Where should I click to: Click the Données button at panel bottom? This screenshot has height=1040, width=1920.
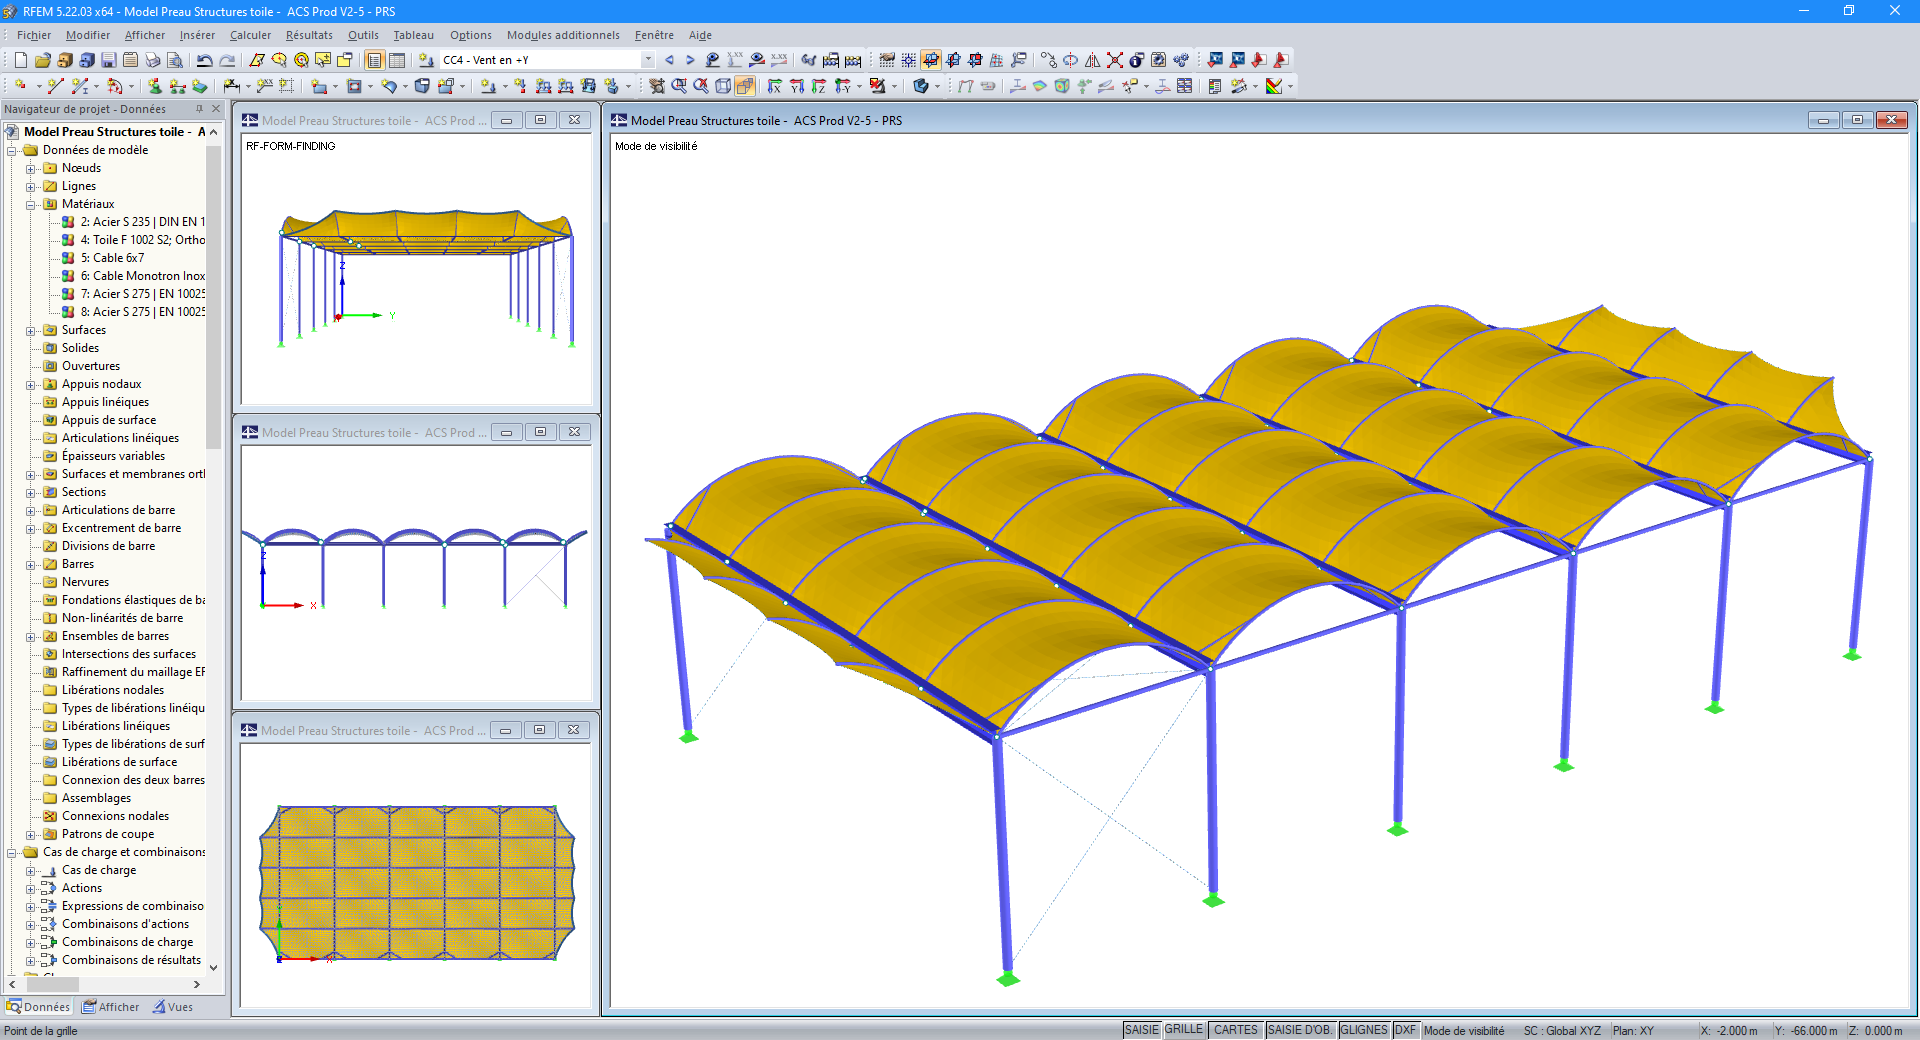(x=38, y=1007)
